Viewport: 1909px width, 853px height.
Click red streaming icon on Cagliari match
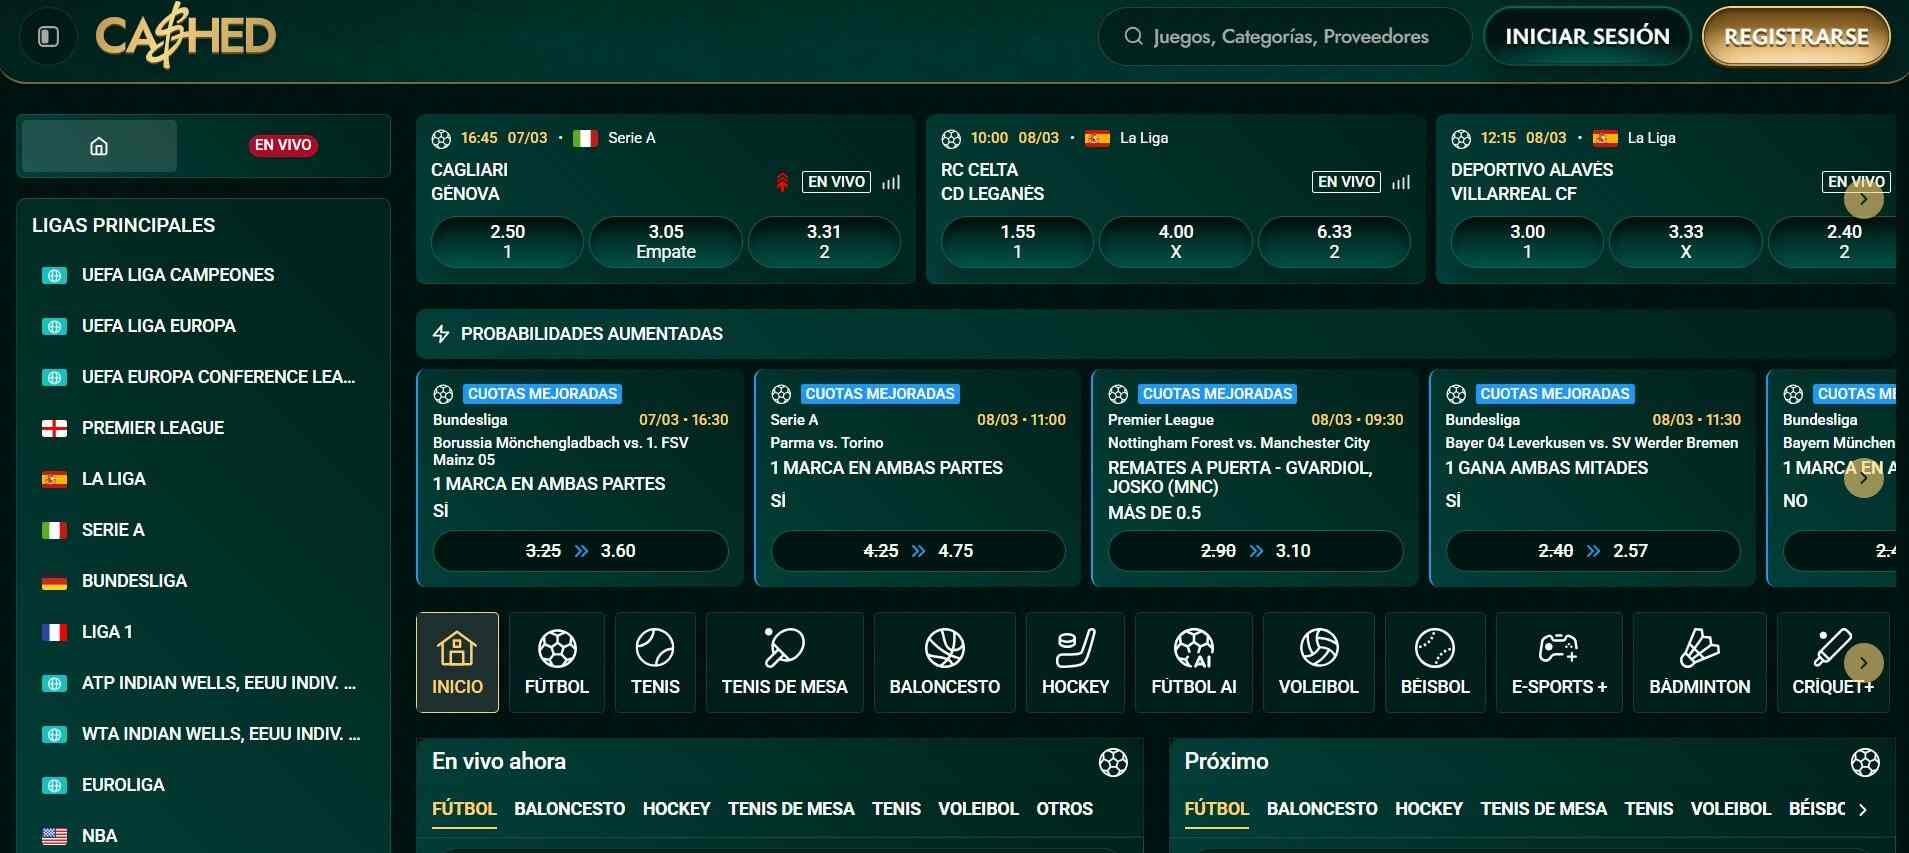coord(782,182)
